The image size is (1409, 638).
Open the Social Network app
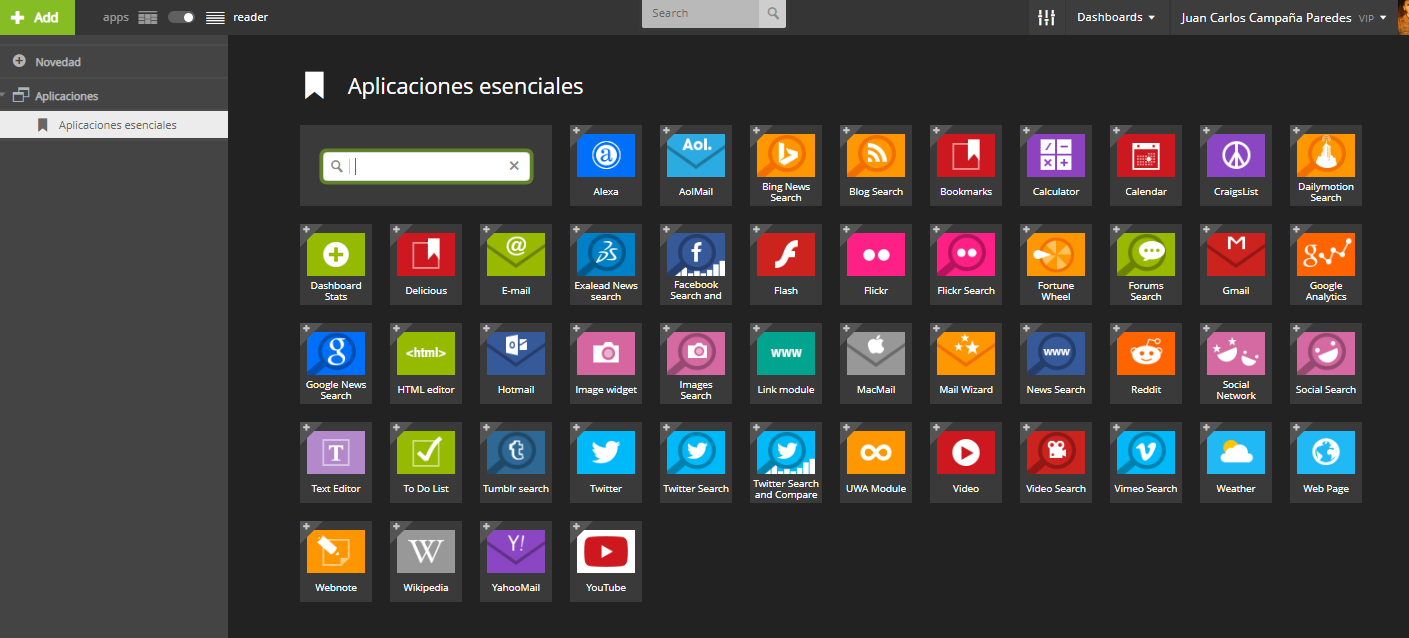click(1236, 363)
